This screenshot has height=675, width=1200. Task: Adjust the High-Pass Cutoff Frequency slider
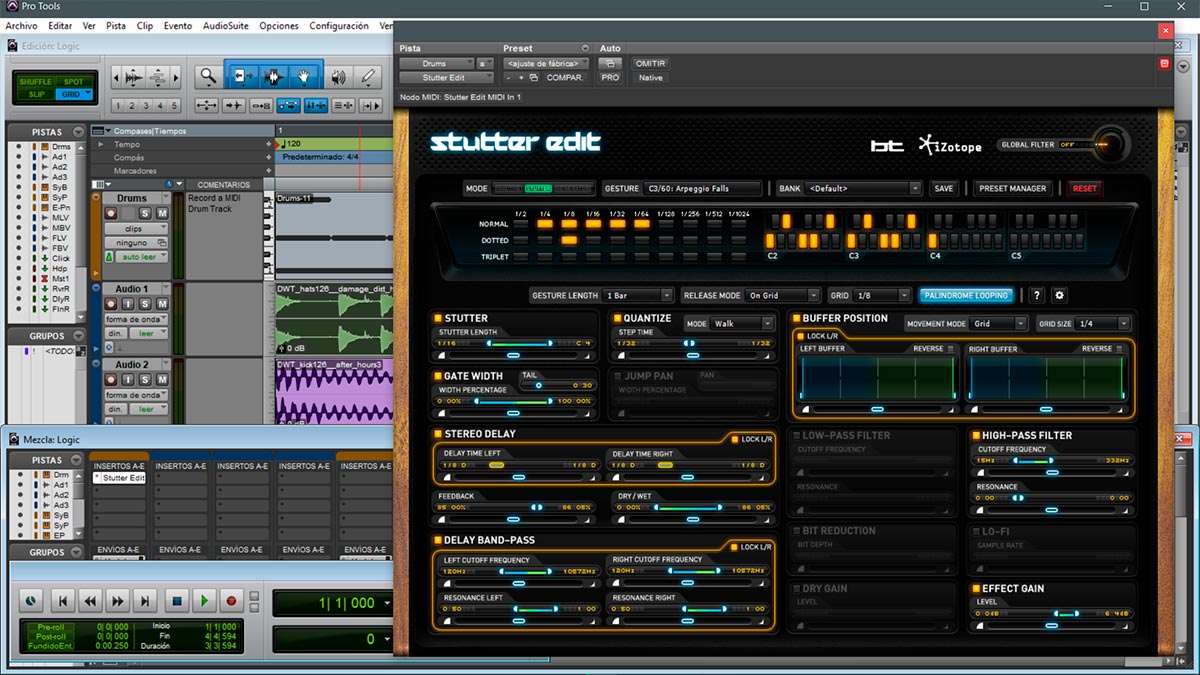[1052, 460]
